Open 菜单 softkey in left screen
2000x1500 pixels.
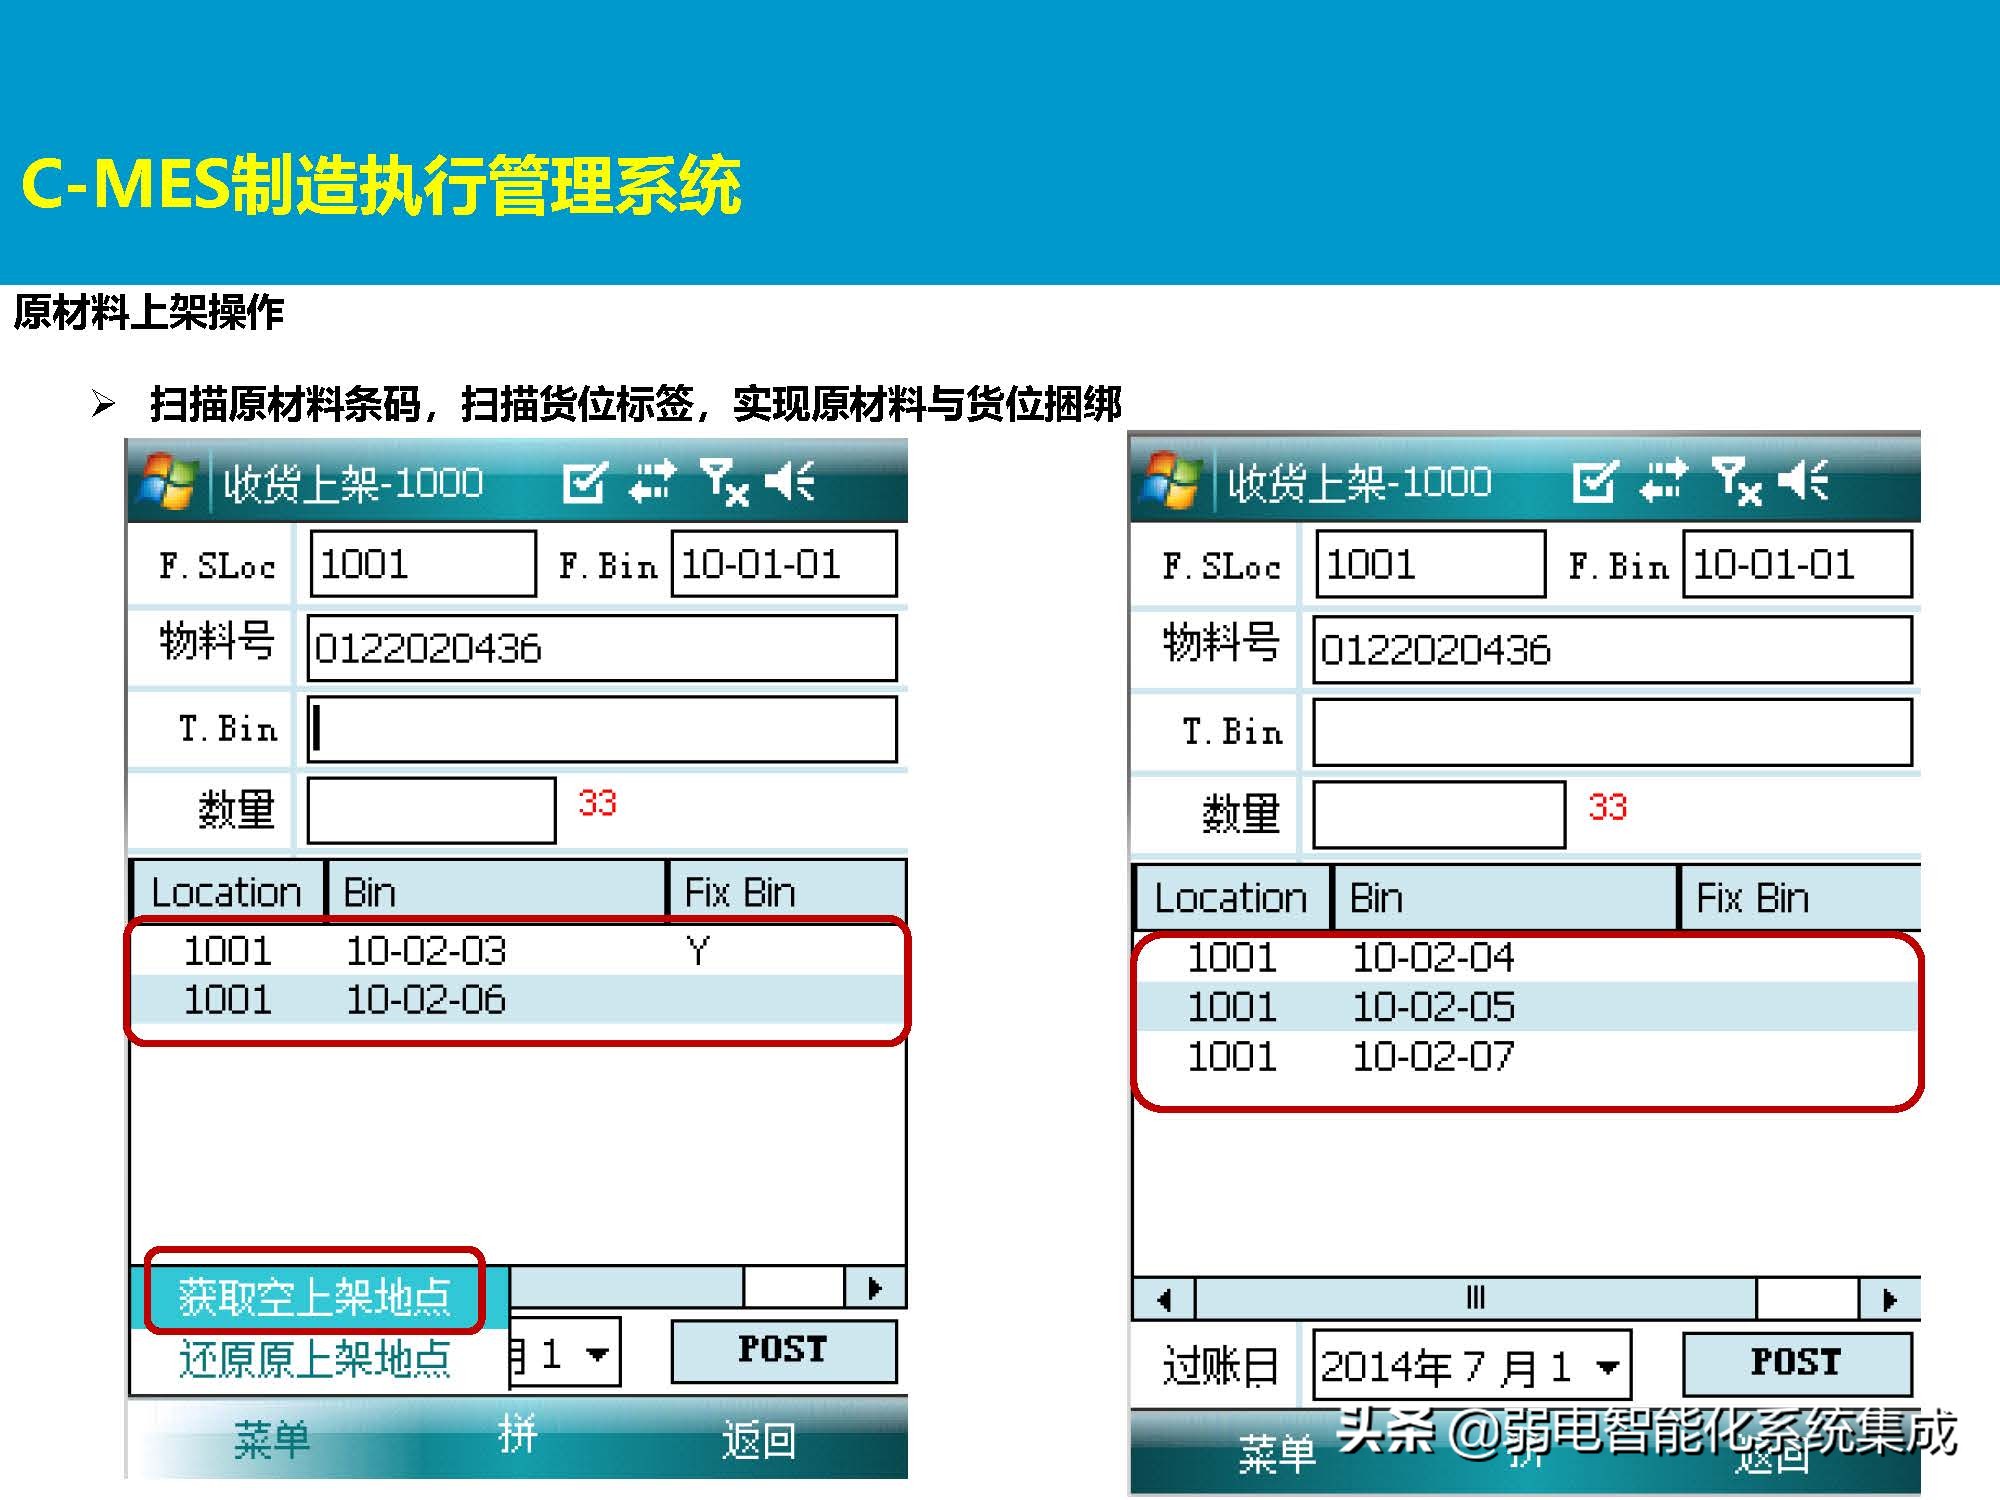coord(271,1440)
